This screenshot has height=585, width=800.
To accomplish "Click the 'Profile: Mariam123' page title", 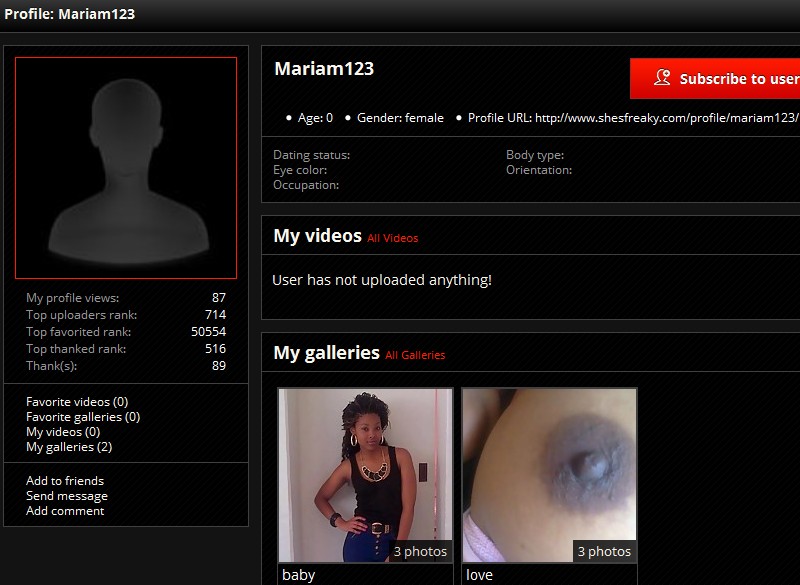I will pos(69,14).
